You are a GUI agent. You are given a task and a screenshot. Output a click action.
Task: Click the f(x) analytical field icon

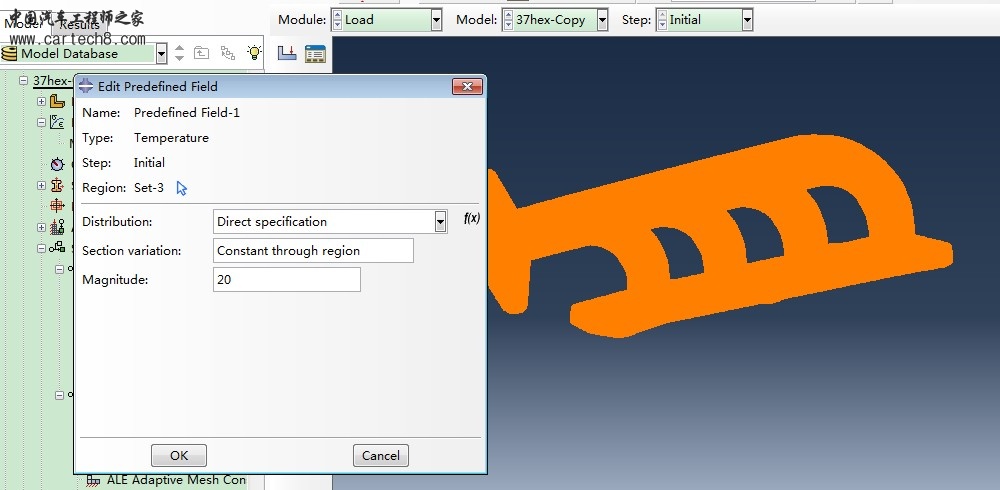coord(472,218)
